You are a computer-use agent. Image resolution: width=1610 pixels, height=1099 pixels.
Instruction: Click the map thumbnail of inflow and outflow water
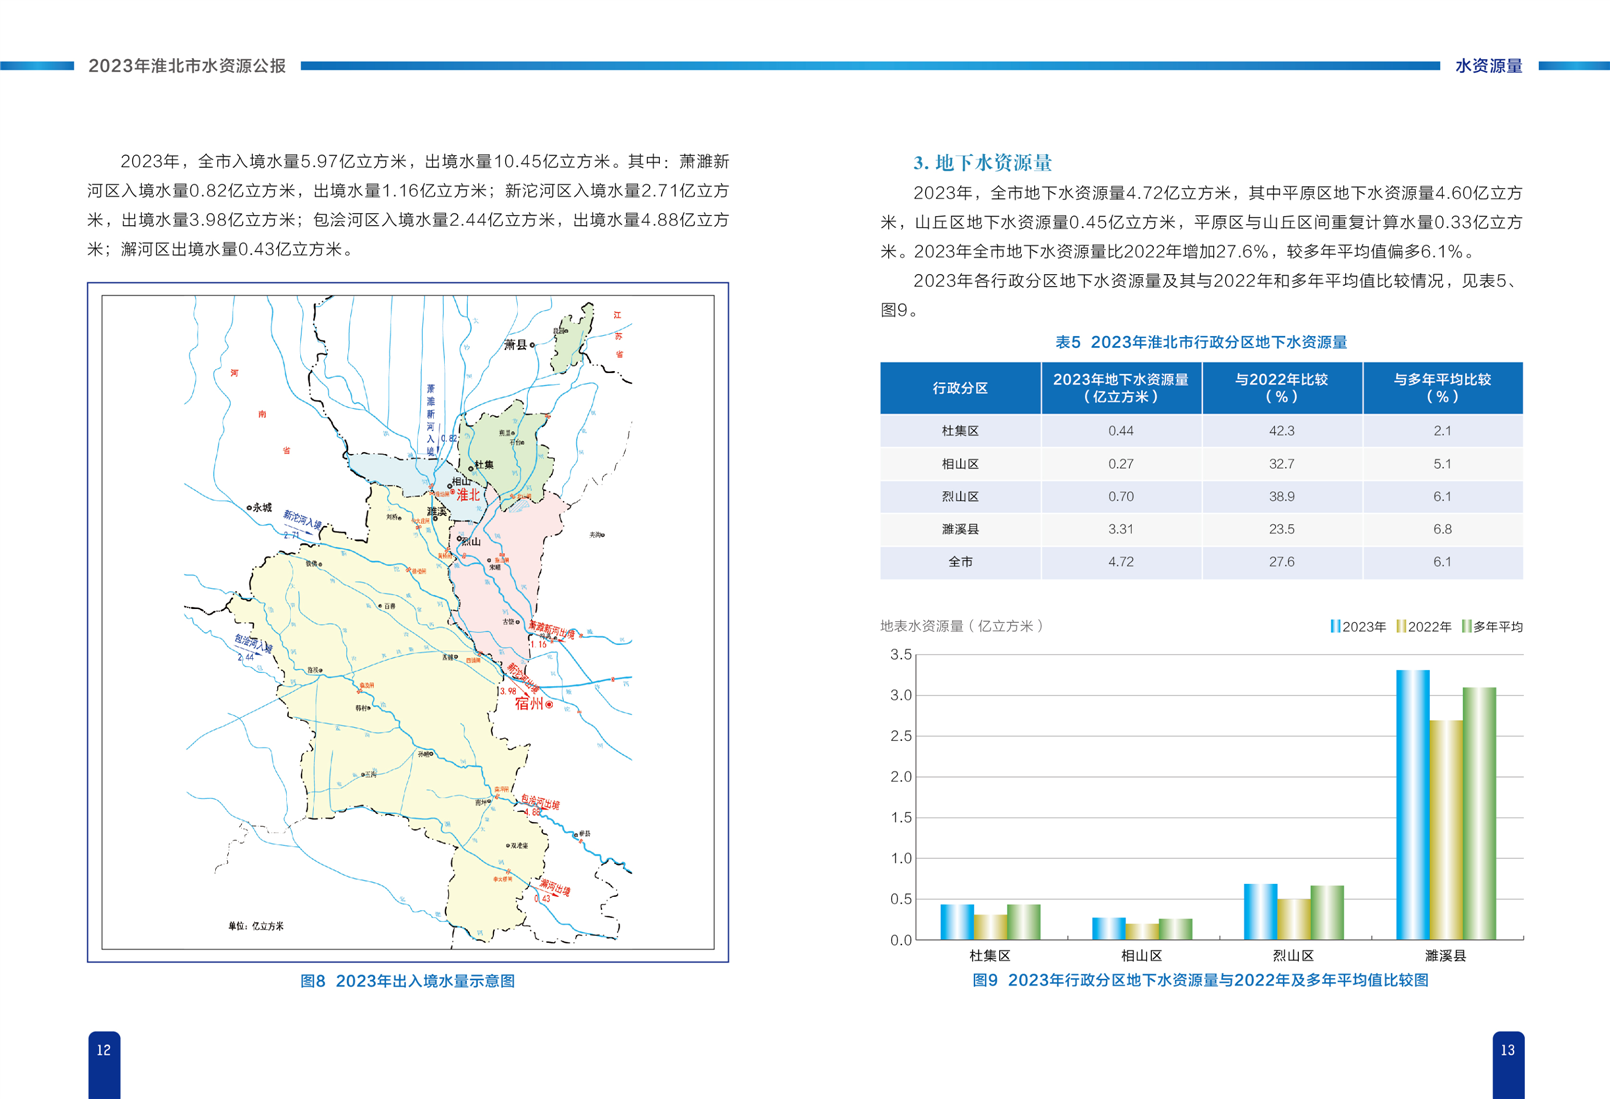408,622
